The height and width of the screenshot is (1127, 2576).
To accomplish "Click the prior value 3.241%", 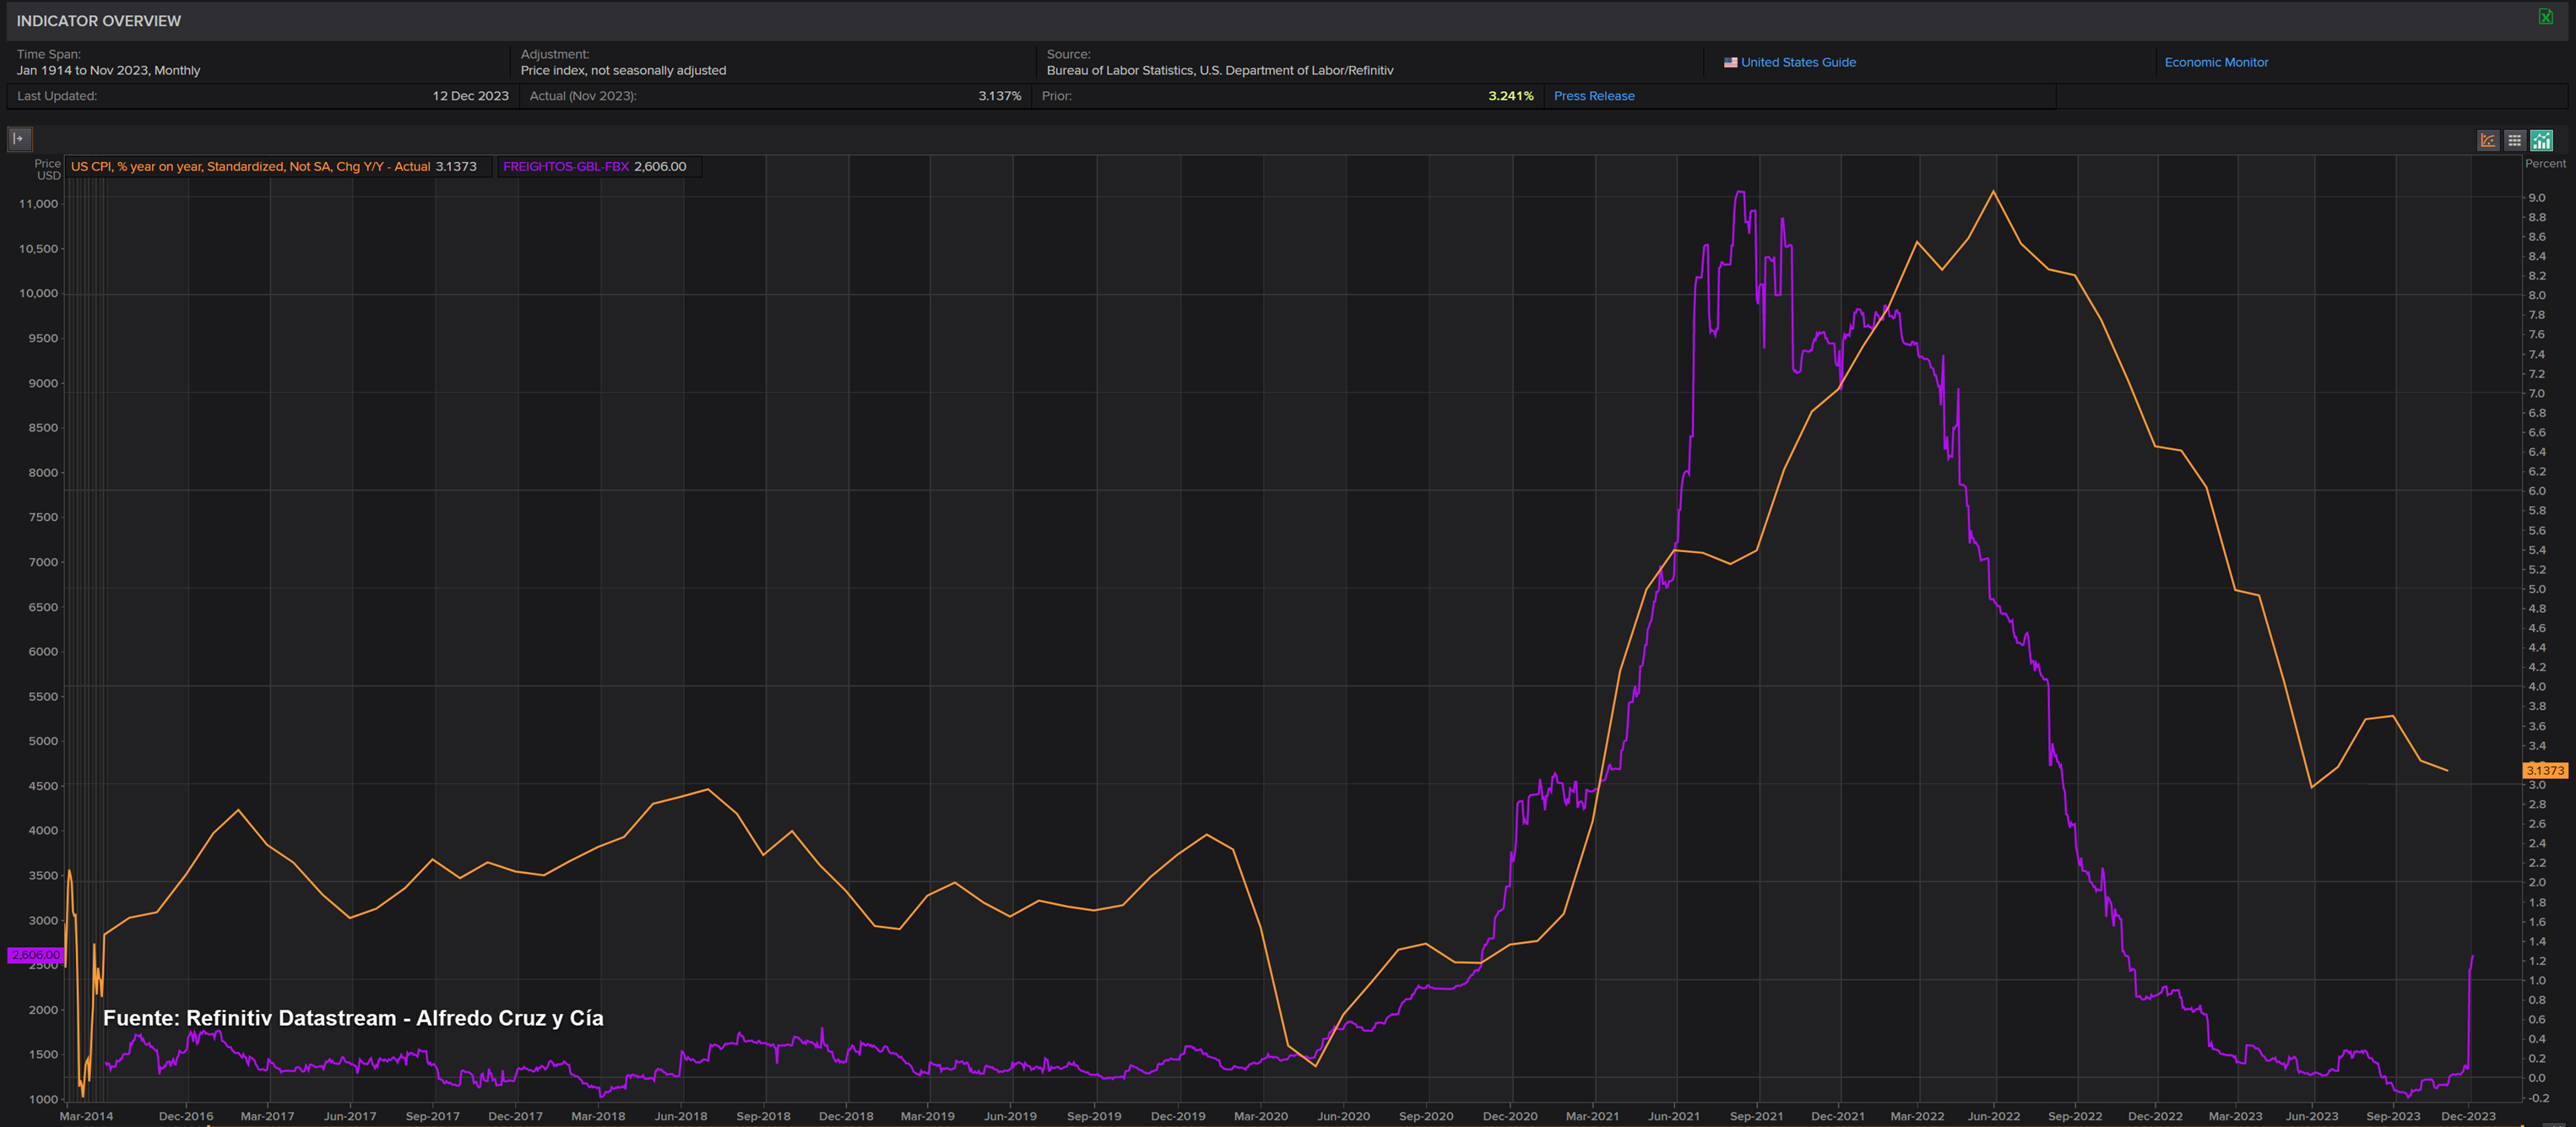I will pos(1510,96).
